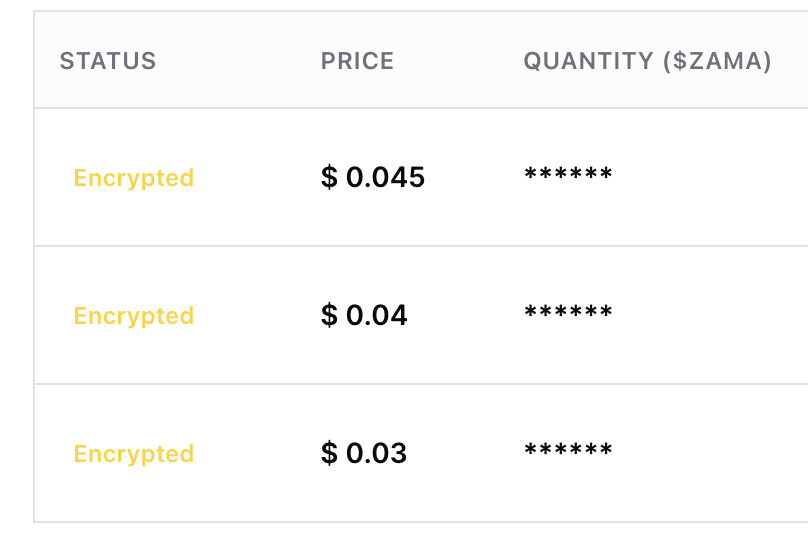Click header area between STATUS and PRICE

click(238, 61)
